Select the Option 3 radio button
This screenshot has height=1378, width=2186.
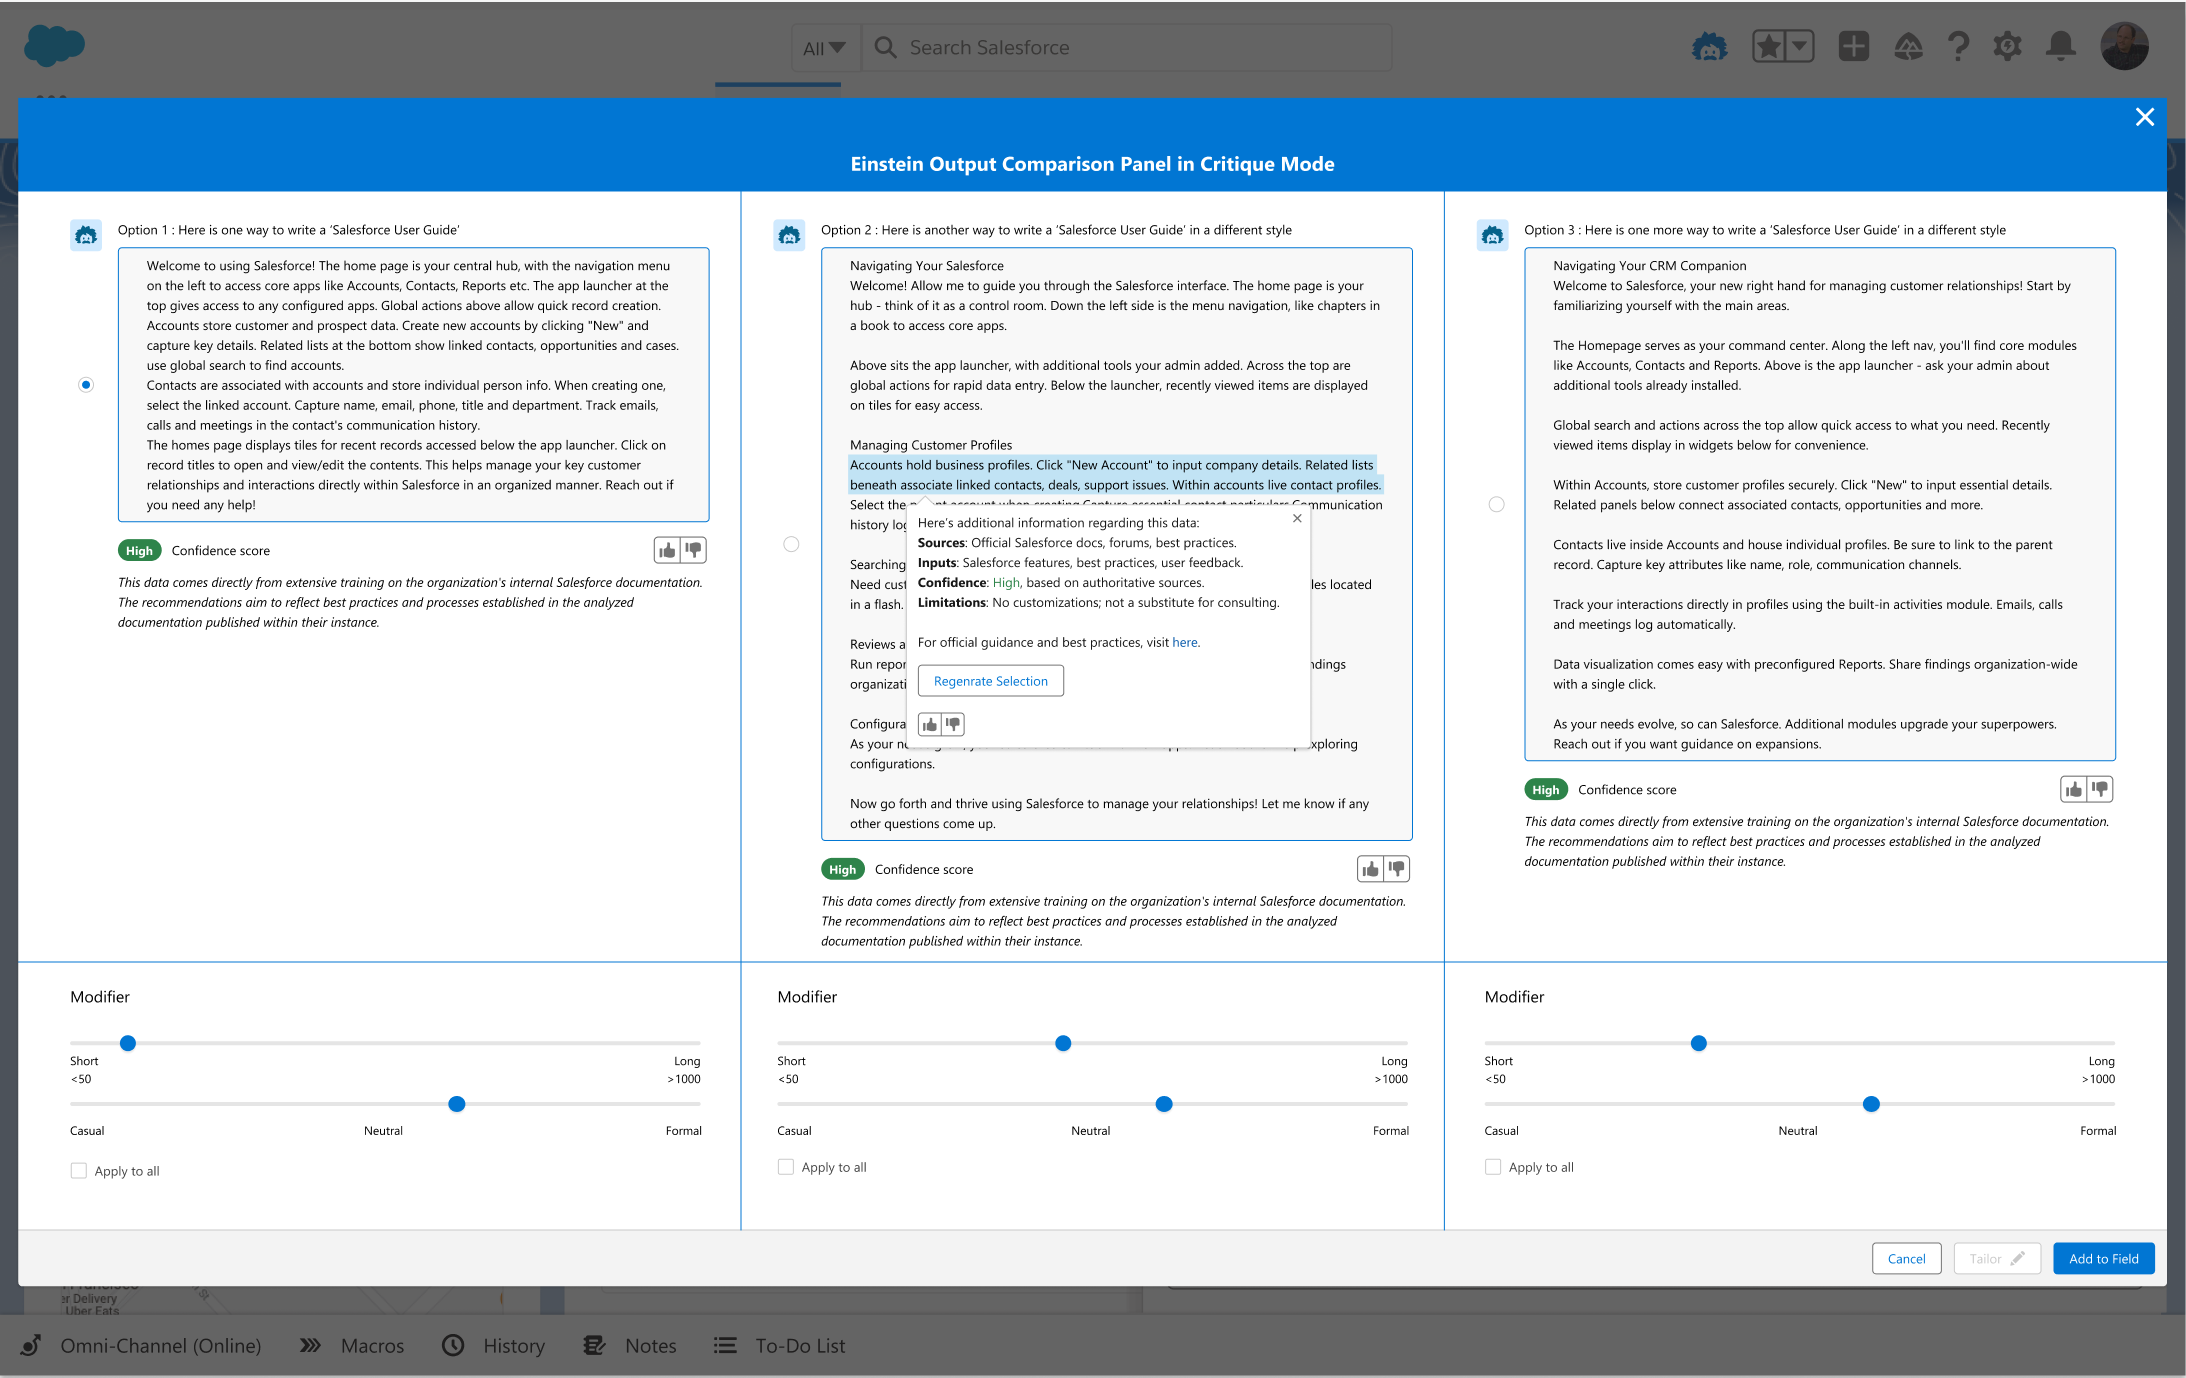point(1496,504)
